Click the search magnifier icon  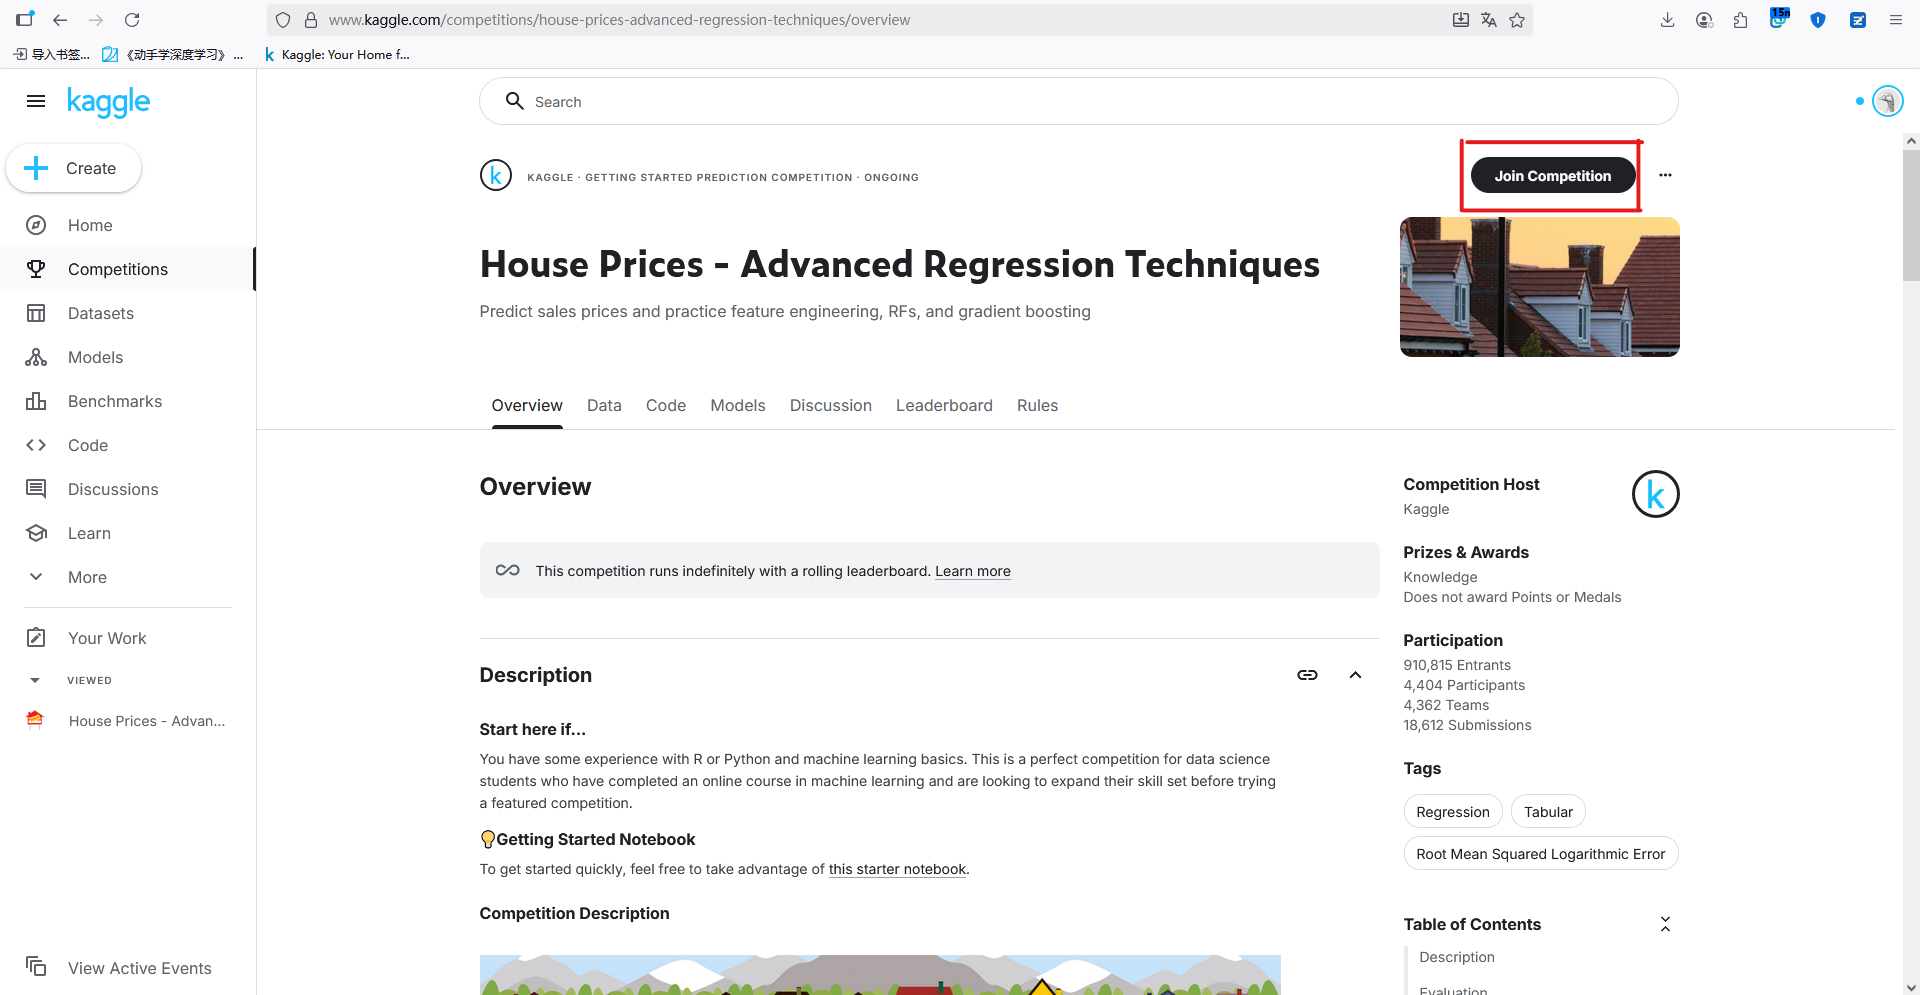(515, 101)
